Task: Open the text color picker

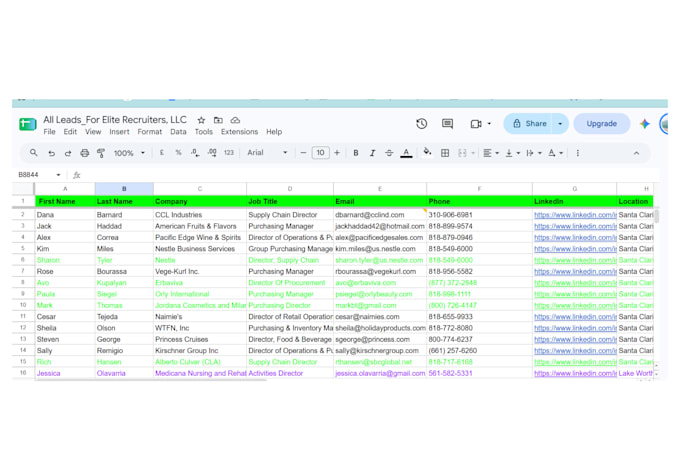Action: tap(406, 153)
